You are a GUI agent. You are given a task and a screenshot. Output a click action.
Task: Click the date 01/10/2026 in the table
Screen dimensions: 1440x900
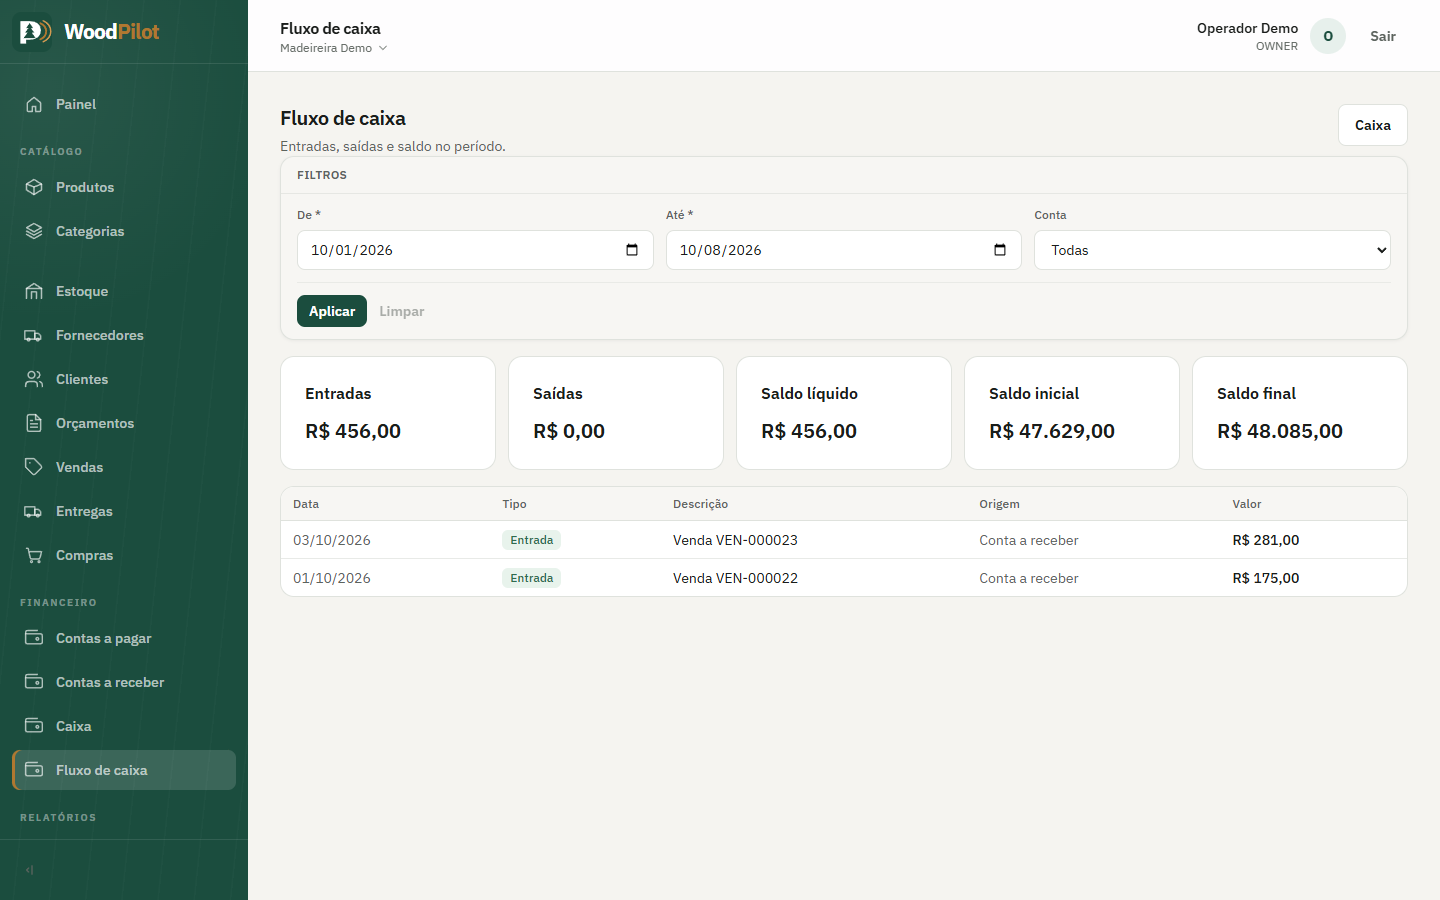(332, 578)
